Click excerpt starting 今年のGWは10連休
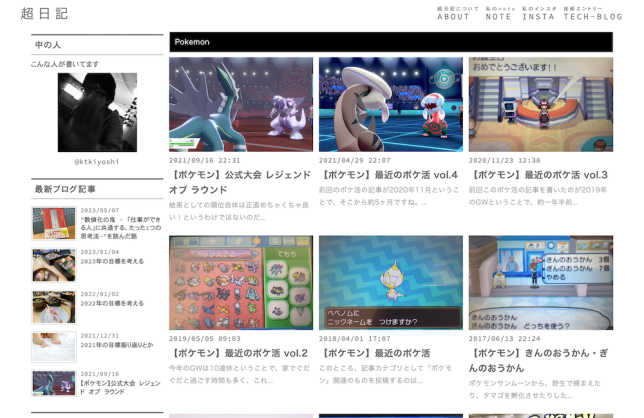644x418 pixels. (x=239, y=374)
